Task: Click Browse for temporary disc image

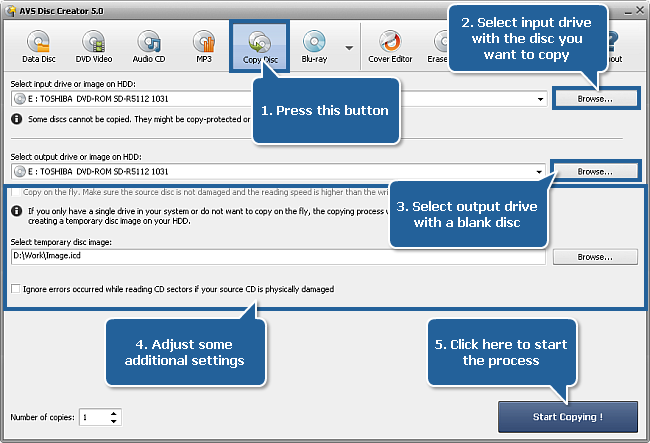Action: pyautogui.click(x=595, y=257)
